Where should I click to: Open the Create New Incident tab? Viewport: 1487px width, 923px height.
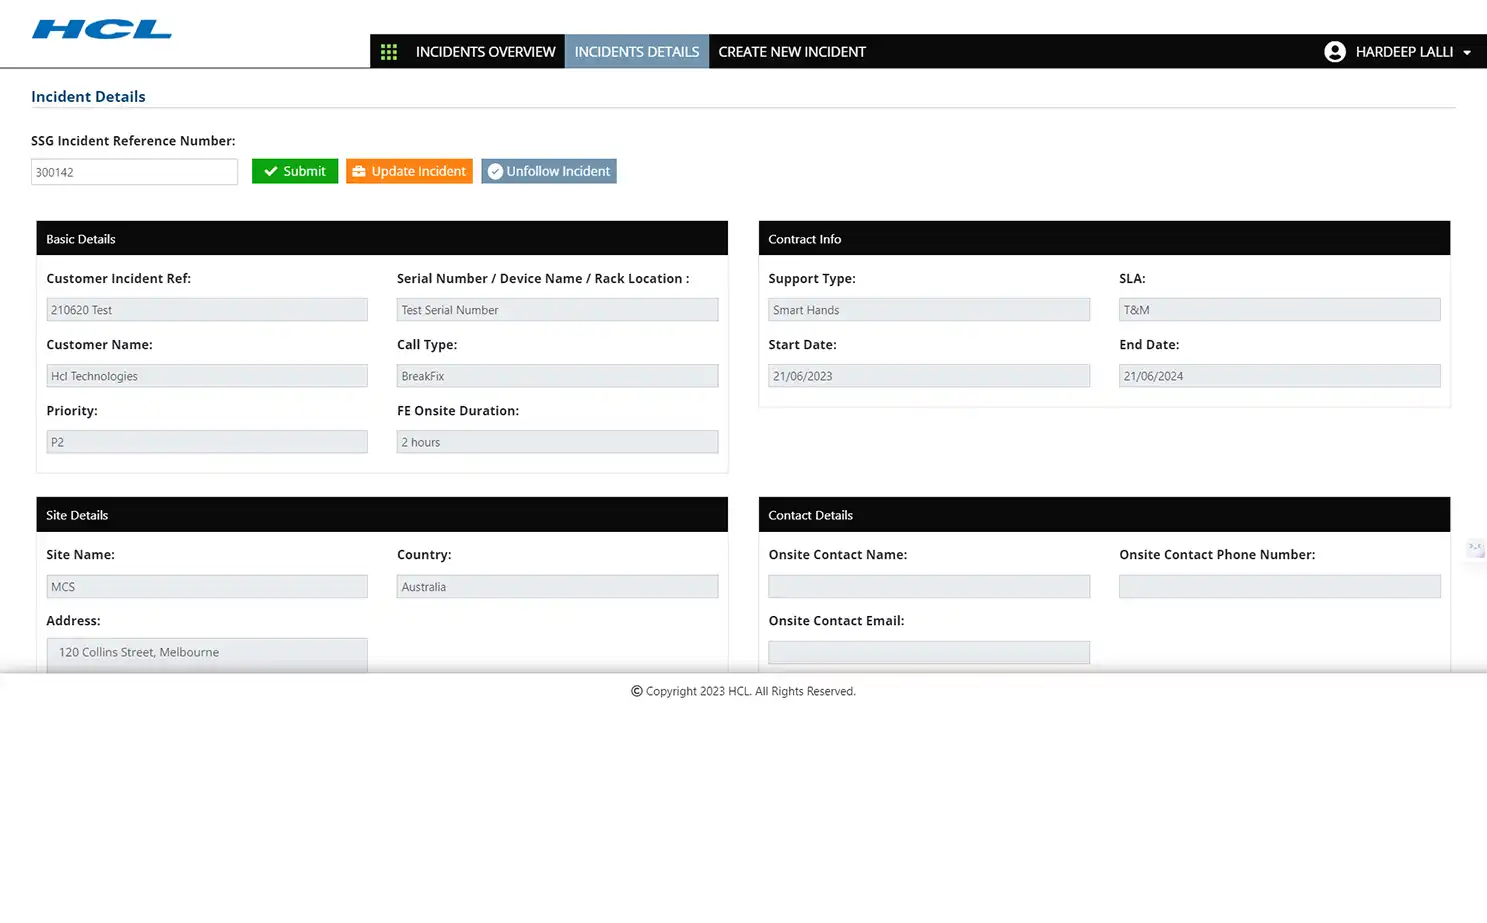tap(791, 51)
